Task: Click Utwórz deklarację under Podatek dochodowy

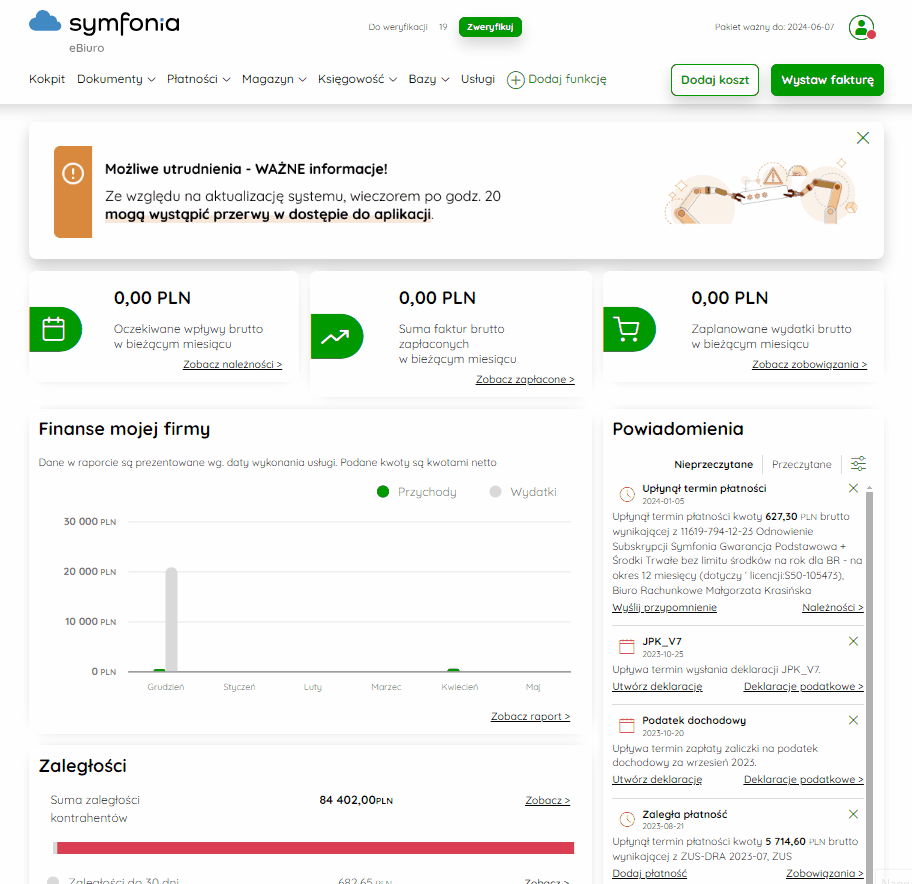Action: [x=657, y=780]
